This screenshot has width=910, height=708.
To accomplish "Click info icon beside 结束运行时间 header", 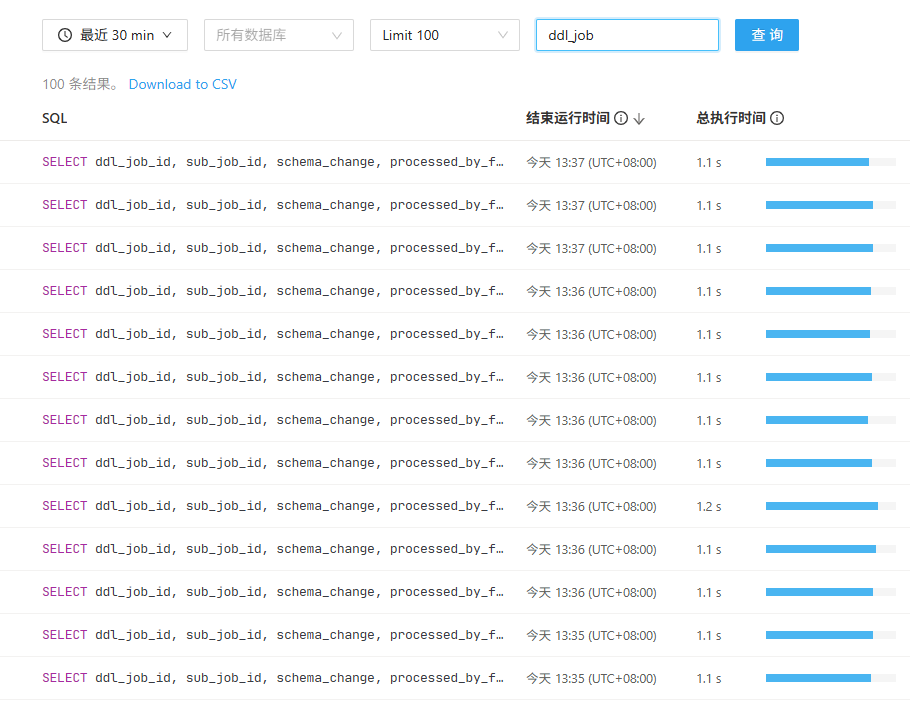I will 621,118.
